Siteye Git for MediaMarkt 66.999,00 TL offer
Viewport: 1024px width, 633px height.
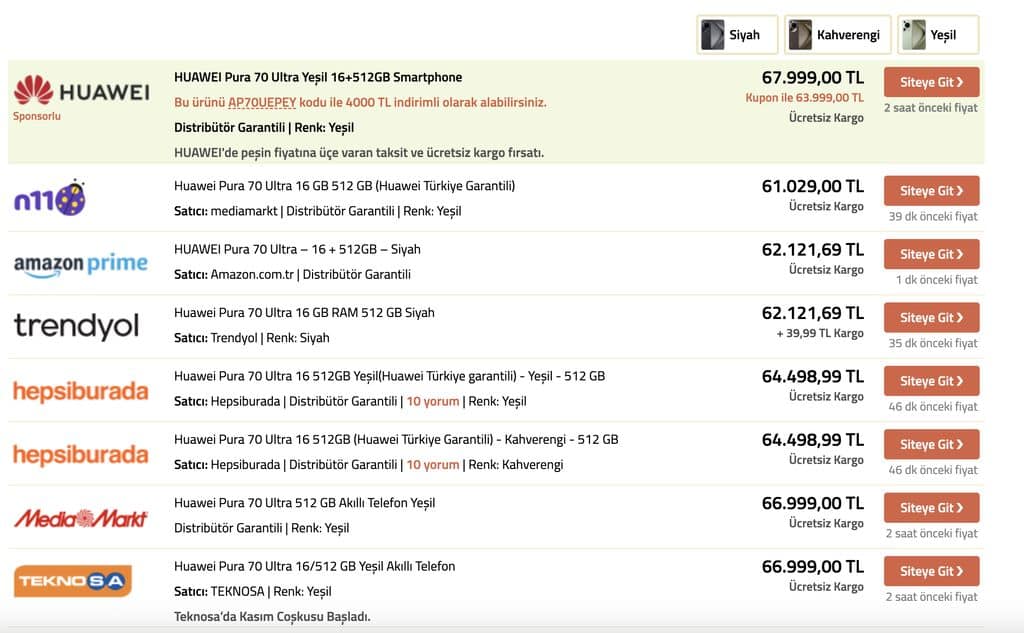tap(931, 508)
